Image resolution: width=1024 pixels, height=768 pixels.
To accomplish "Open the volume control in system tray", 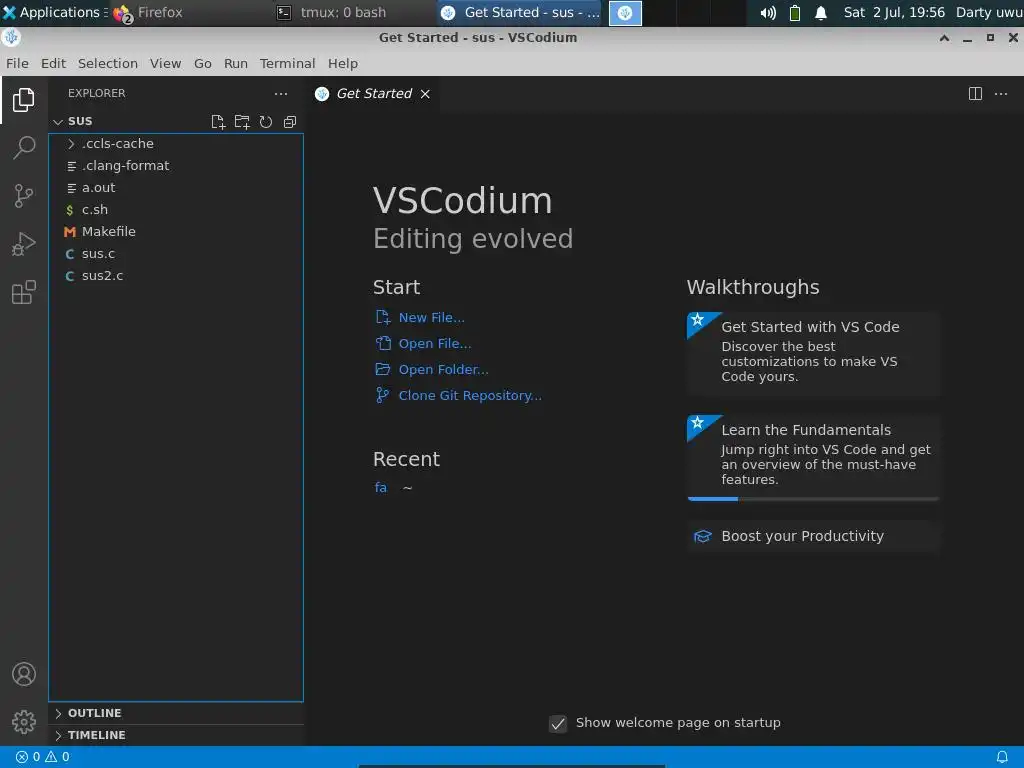I will coord(768,12).
